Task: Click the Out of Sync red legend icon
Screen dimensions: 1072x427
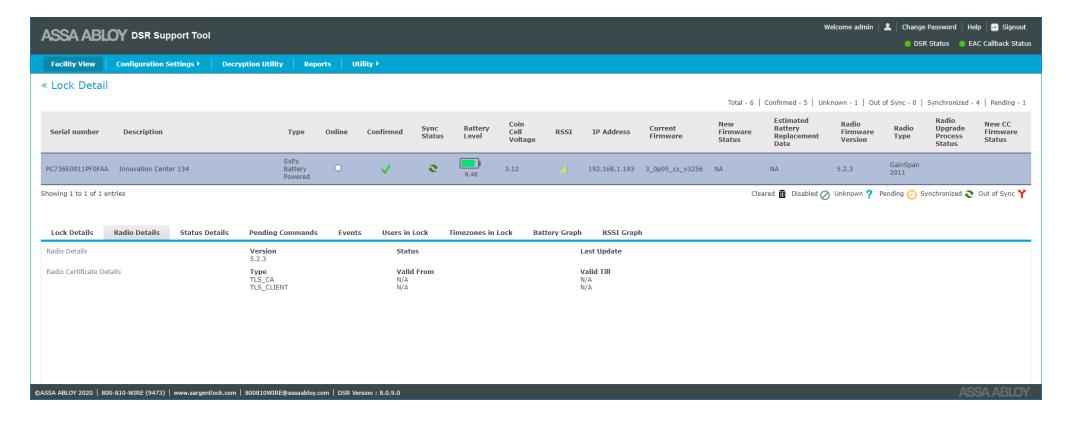Action: pyautogui.click(x=1021, y=194)
